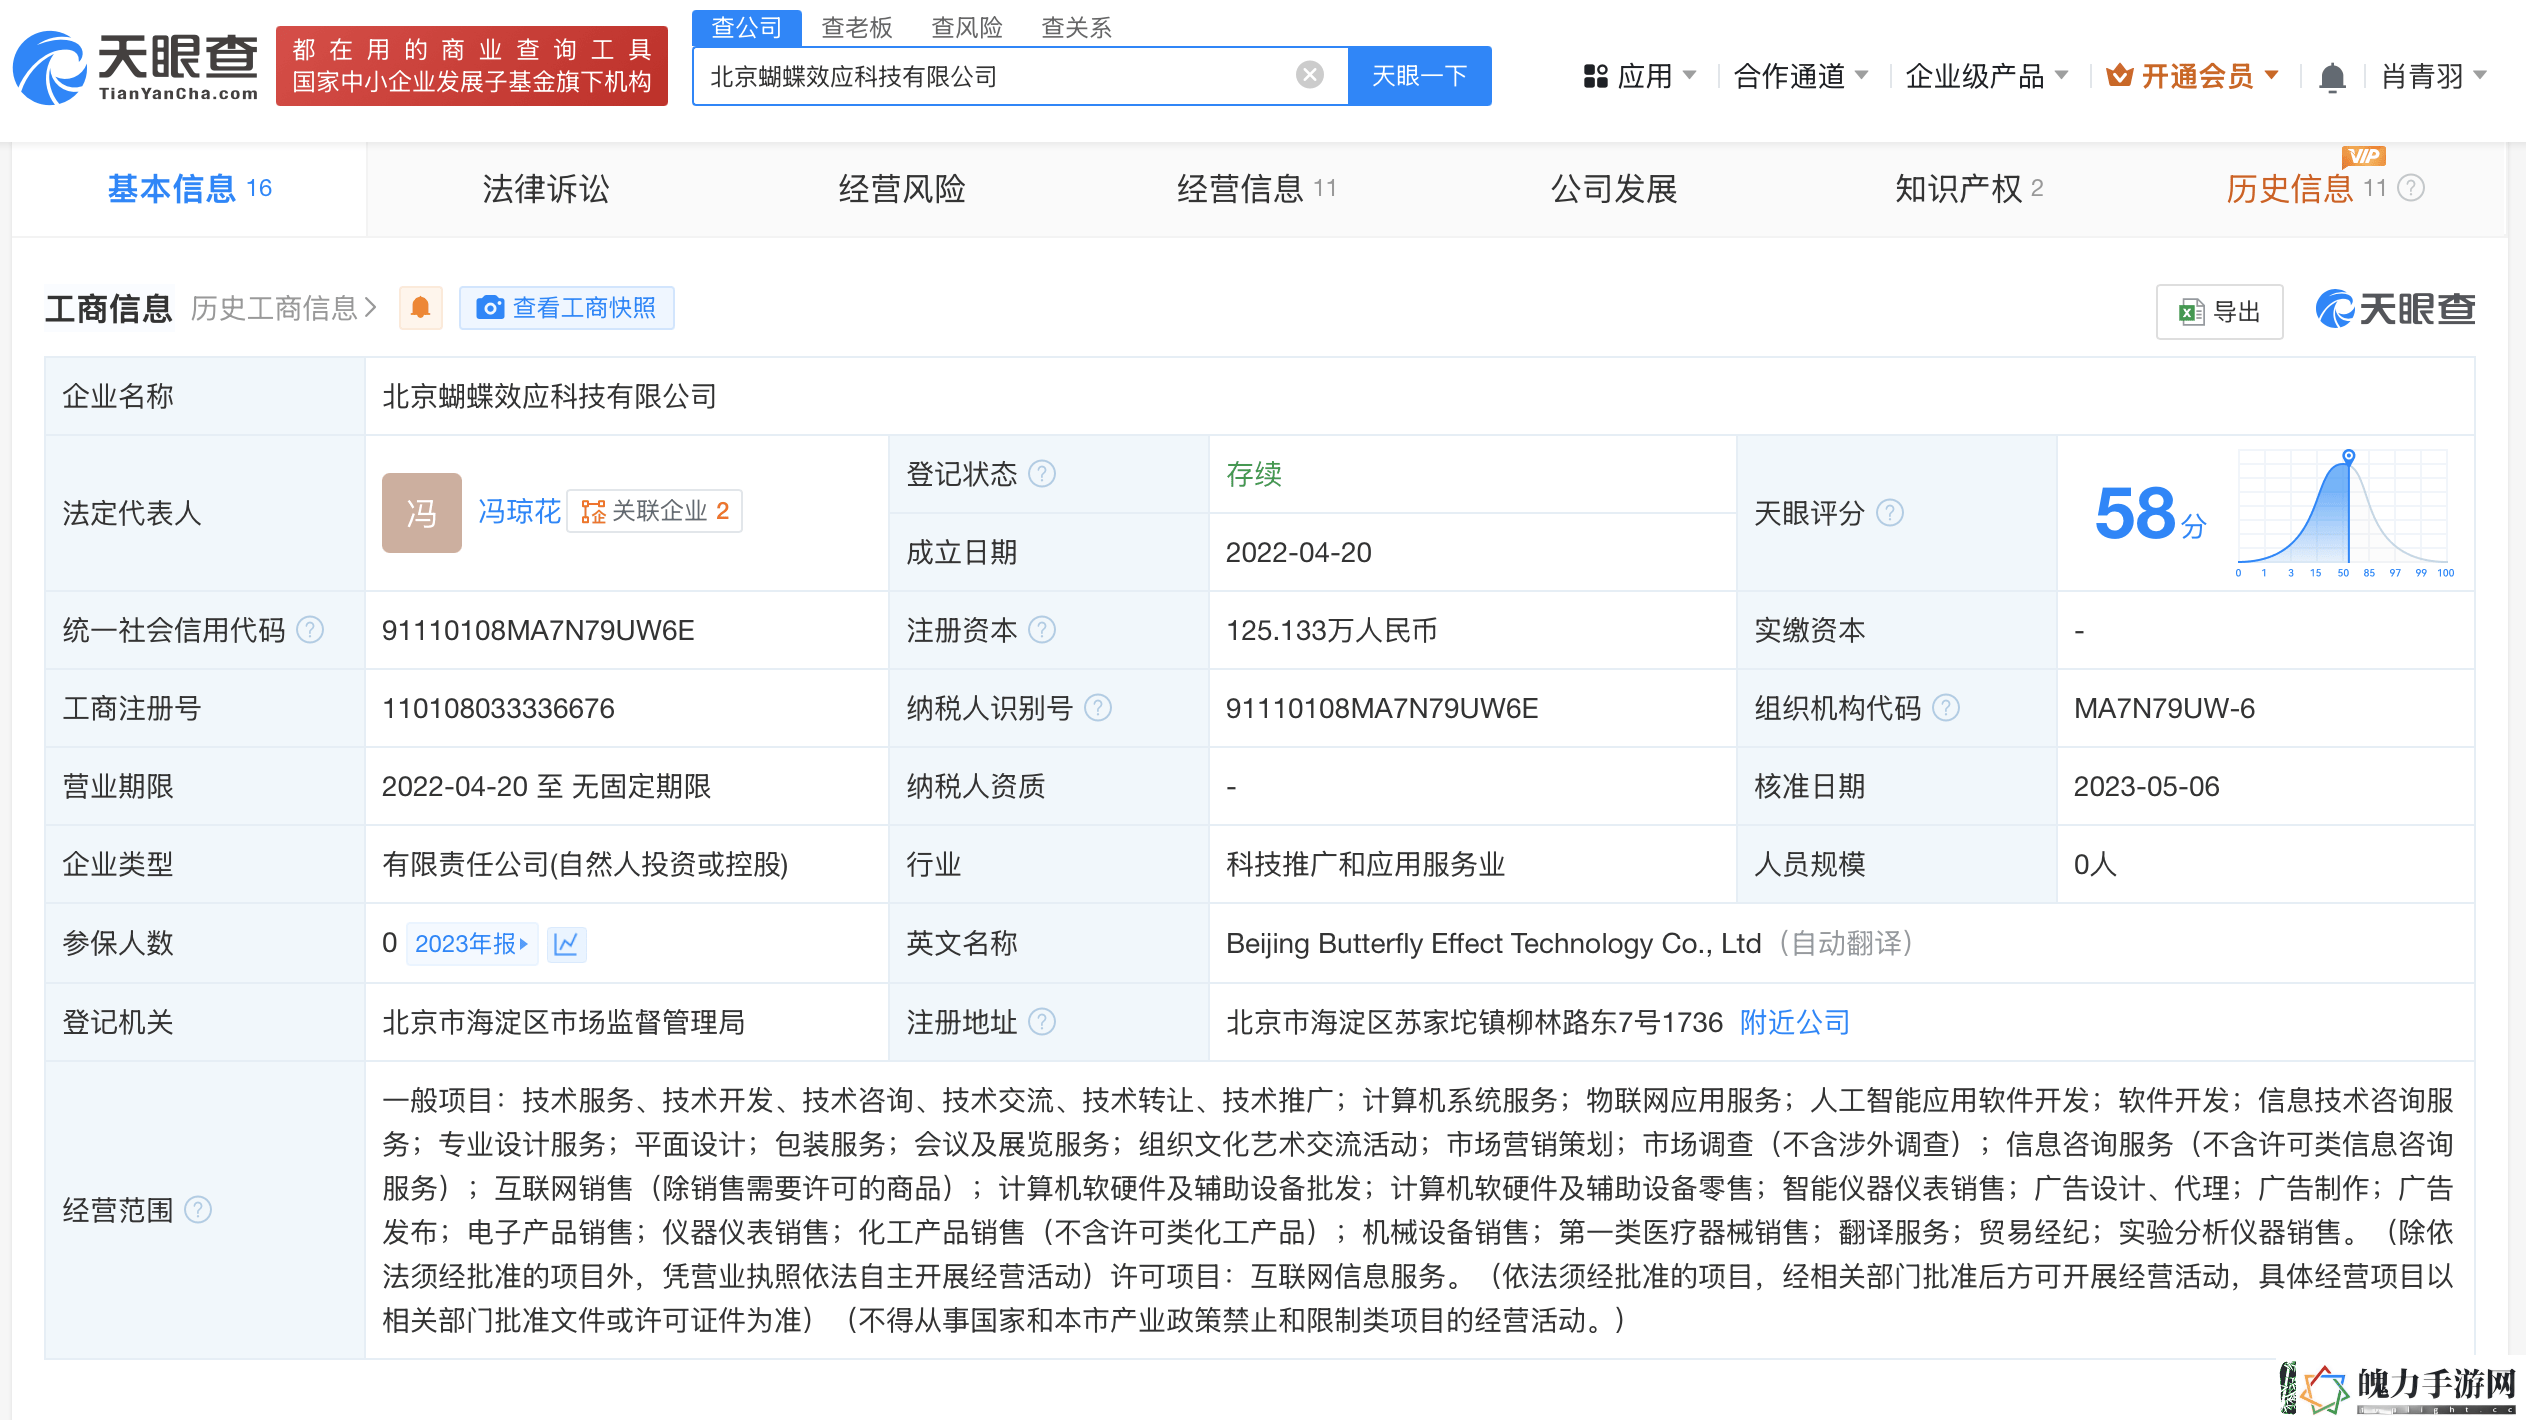This screenshot has width=2526, height=1420.
Task: Click the 科技推广和应用服务业 industry value
Action: tap(1366, 864)
